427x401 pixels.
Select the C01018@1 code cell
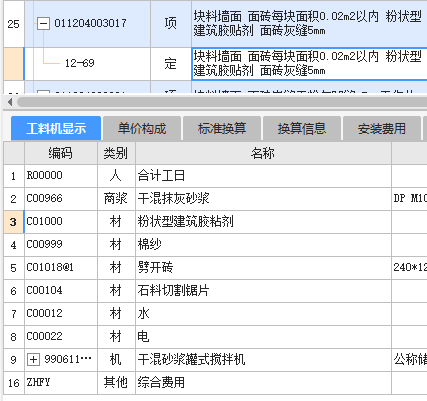tap(61, 268)
